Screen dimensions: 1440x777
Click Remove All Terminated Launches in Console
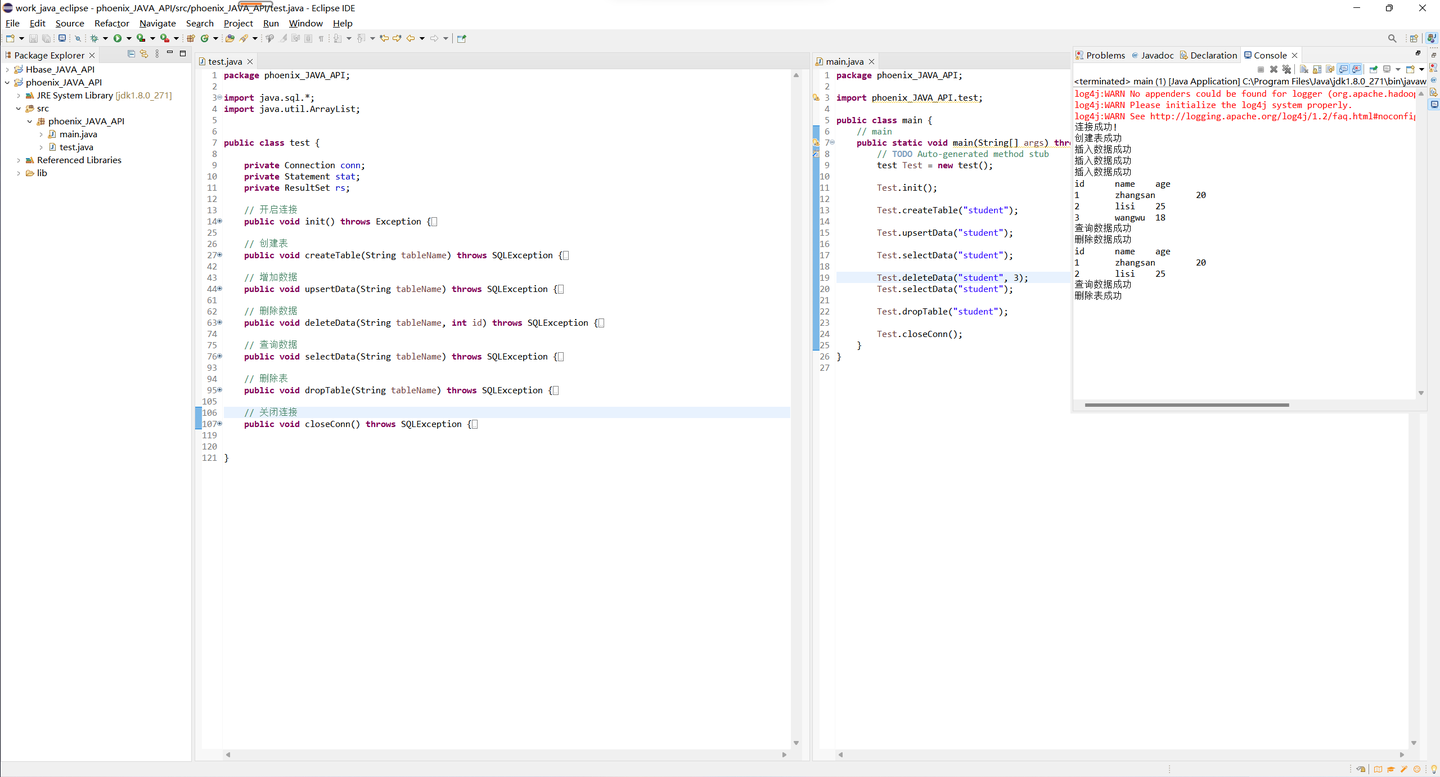(1286, 70)
